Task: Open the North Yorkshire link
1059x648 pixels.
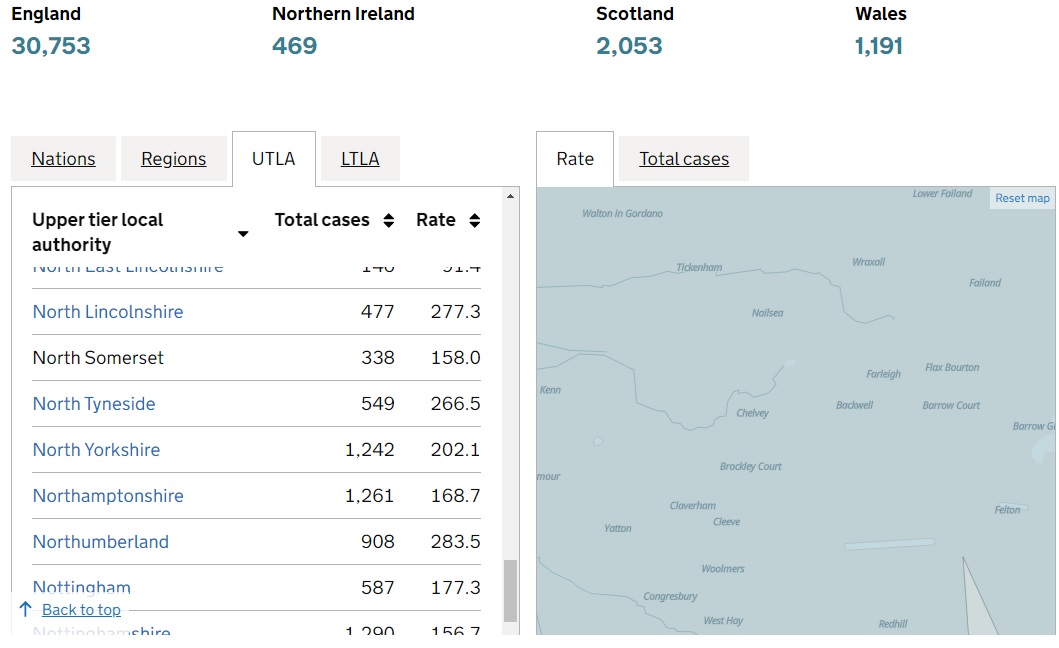Action: [x=96, y=450]
